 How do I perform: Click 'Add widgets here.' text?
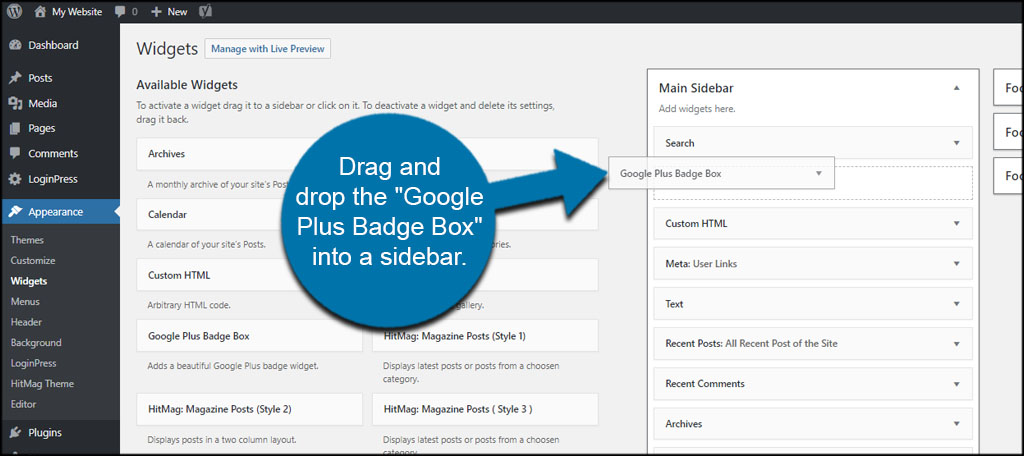(x=697, y=109)
